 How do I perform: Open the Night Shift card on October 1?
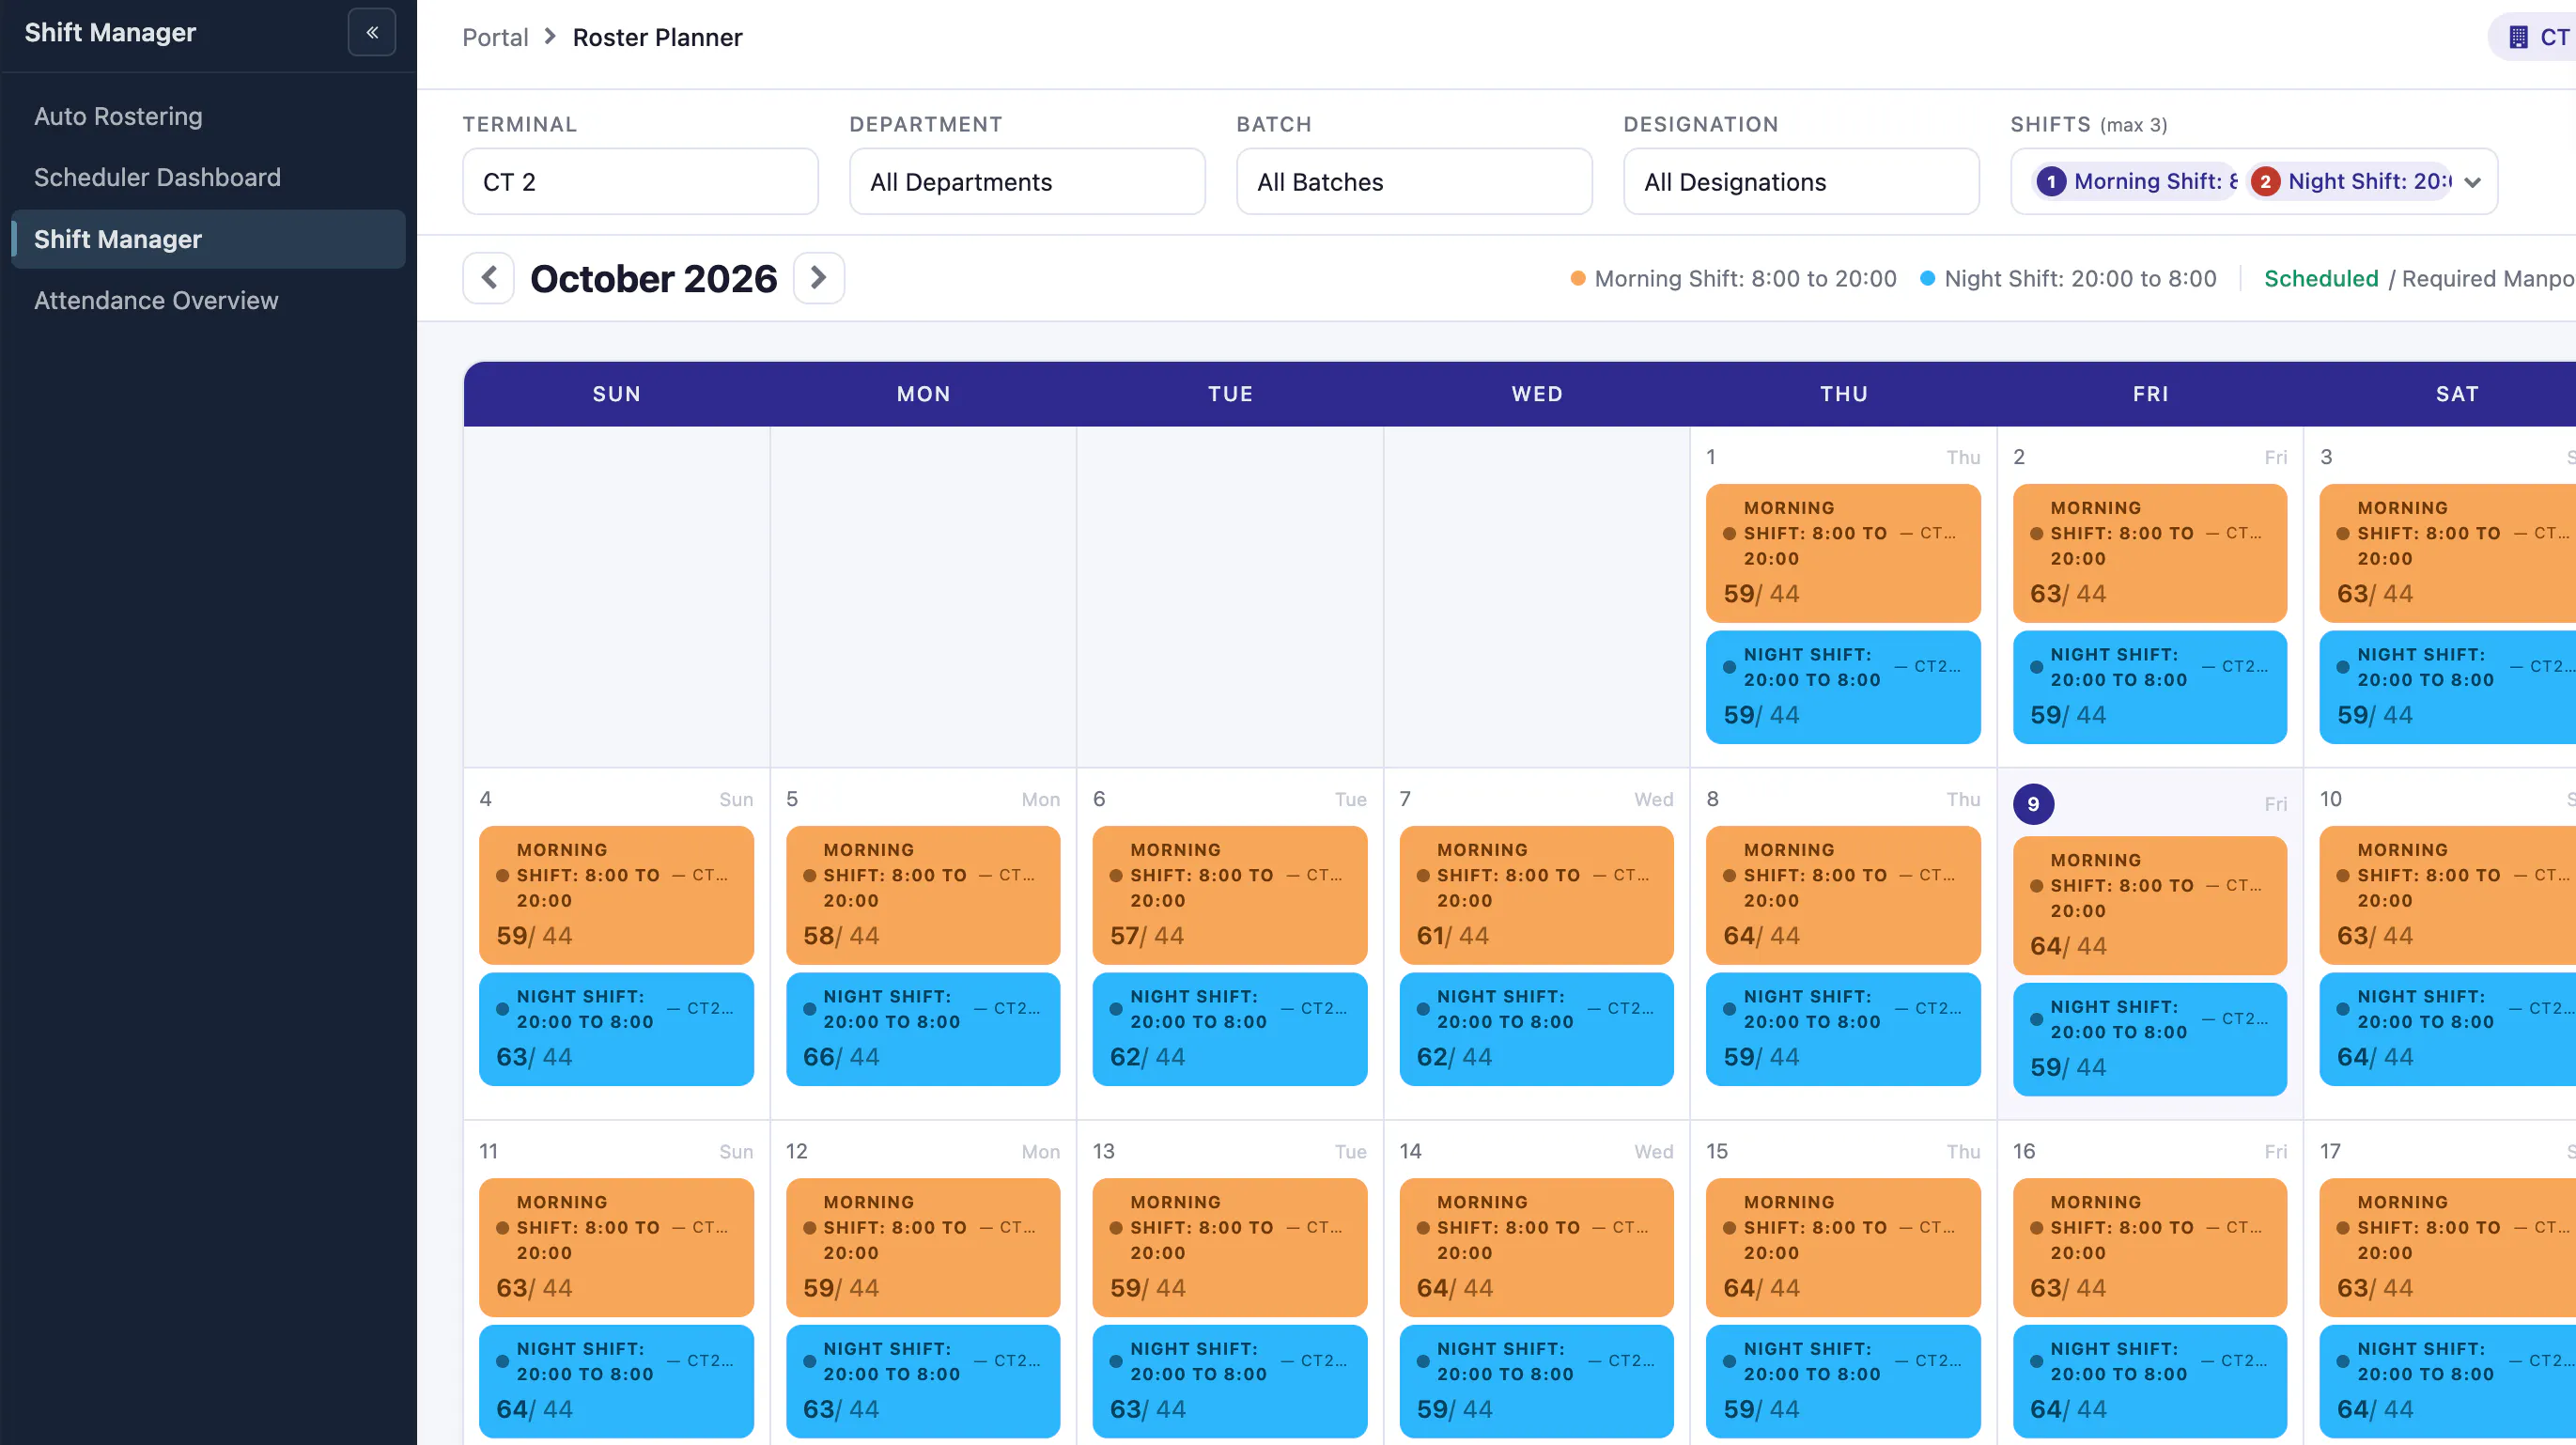point(1843,687)
